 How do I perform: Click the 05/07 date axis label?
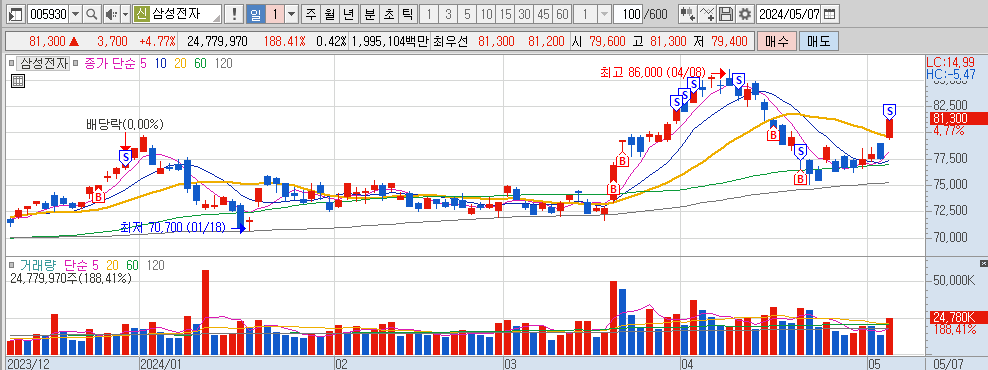[x=948, y=364]
